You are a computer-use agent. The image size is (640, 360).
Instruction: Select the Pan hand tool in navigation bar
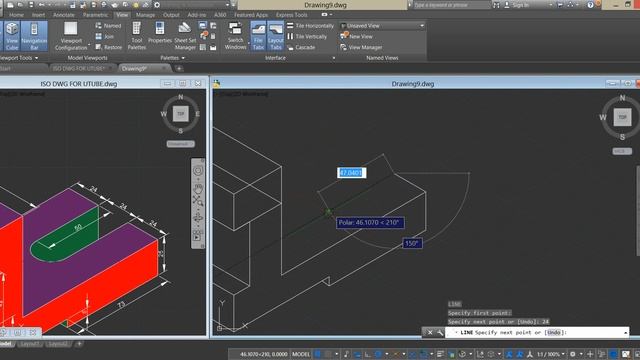(x=198, y=189)
